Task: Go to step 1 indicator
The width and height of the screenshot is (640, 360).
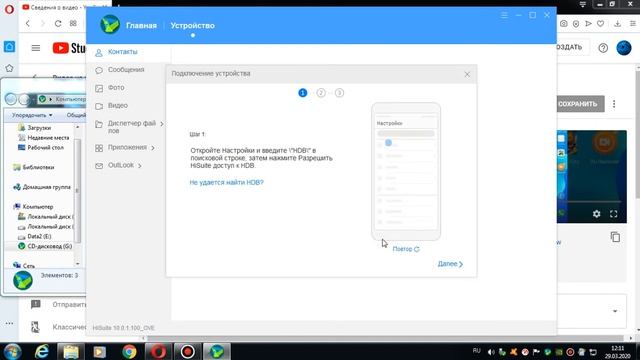Action: [302, 93]
